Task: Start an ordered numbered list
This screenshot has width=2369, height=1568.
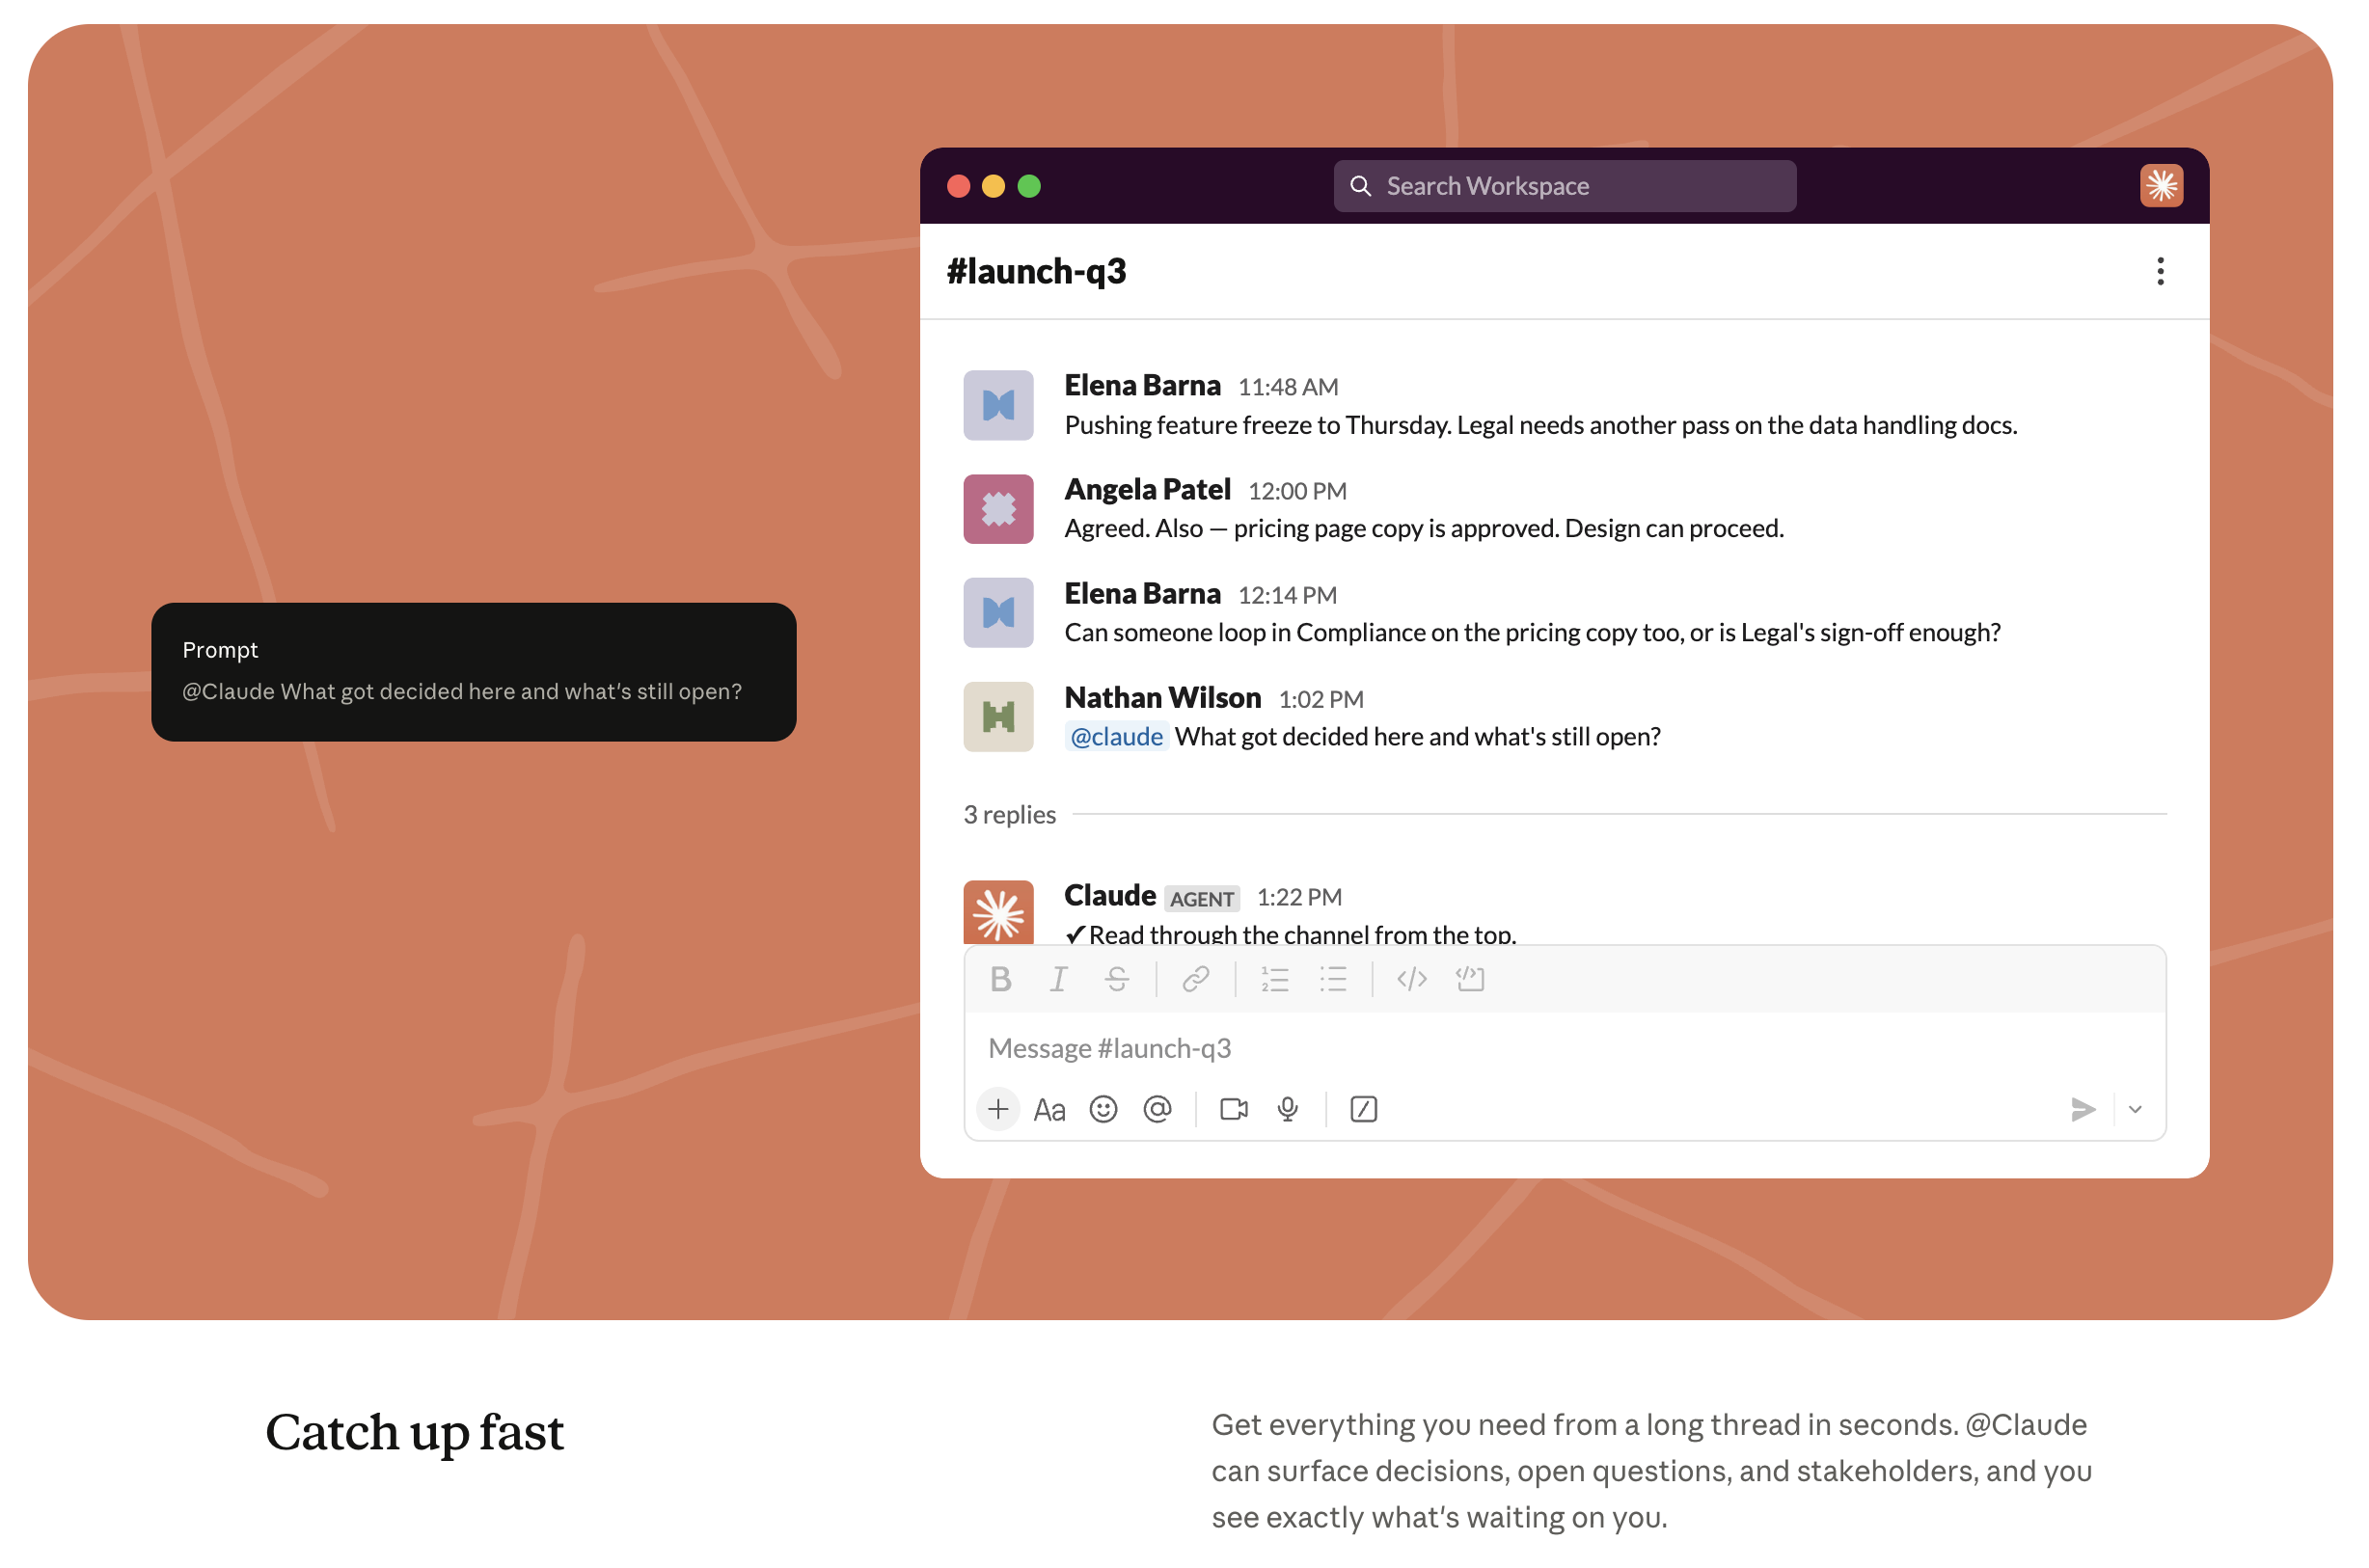Action: tap(1276, 980)
